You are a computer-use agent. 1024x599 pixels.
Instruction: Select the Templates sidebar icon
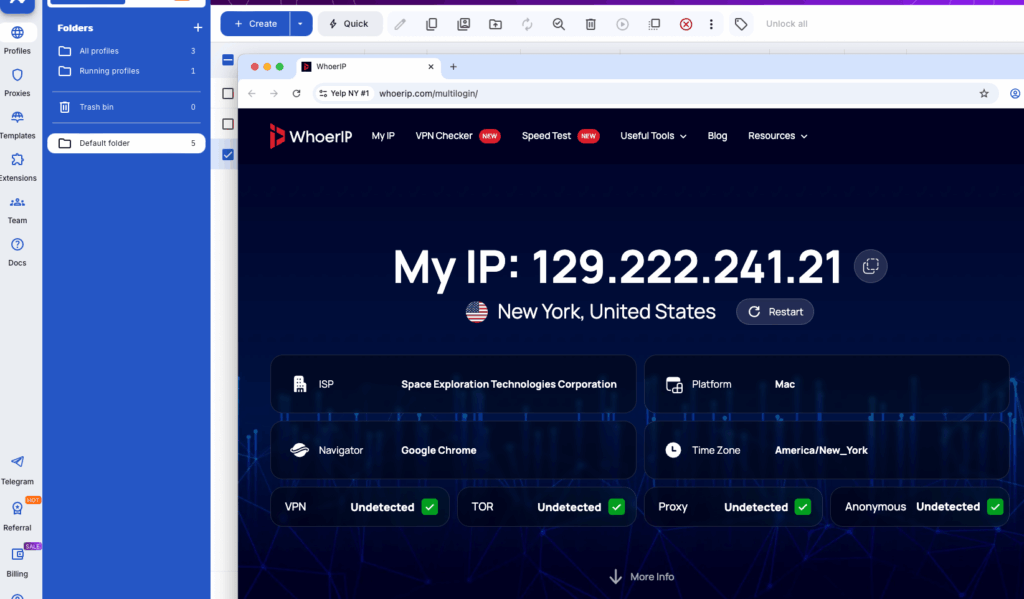pos(18,122)
